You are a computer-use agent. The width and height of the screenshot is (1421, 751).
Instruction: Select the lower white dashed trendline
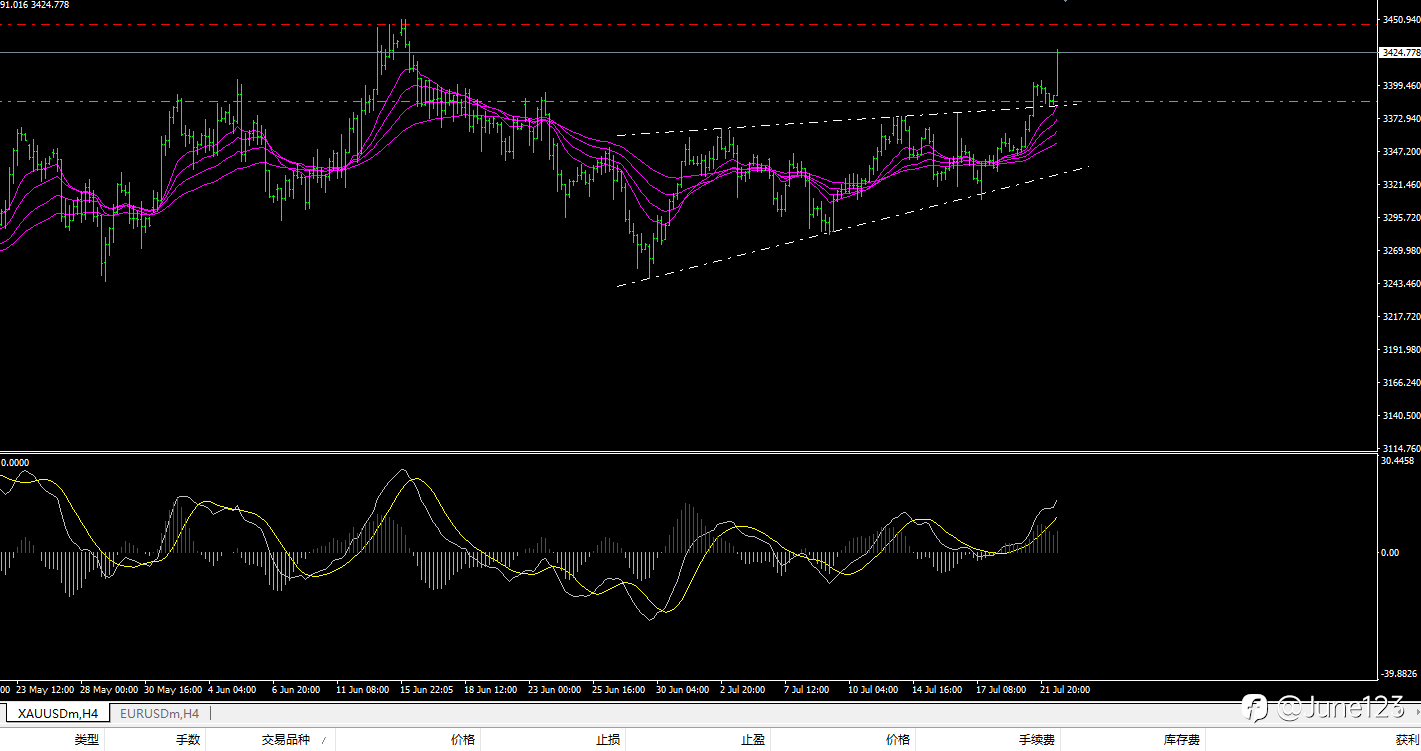click(x=852, y=227)
